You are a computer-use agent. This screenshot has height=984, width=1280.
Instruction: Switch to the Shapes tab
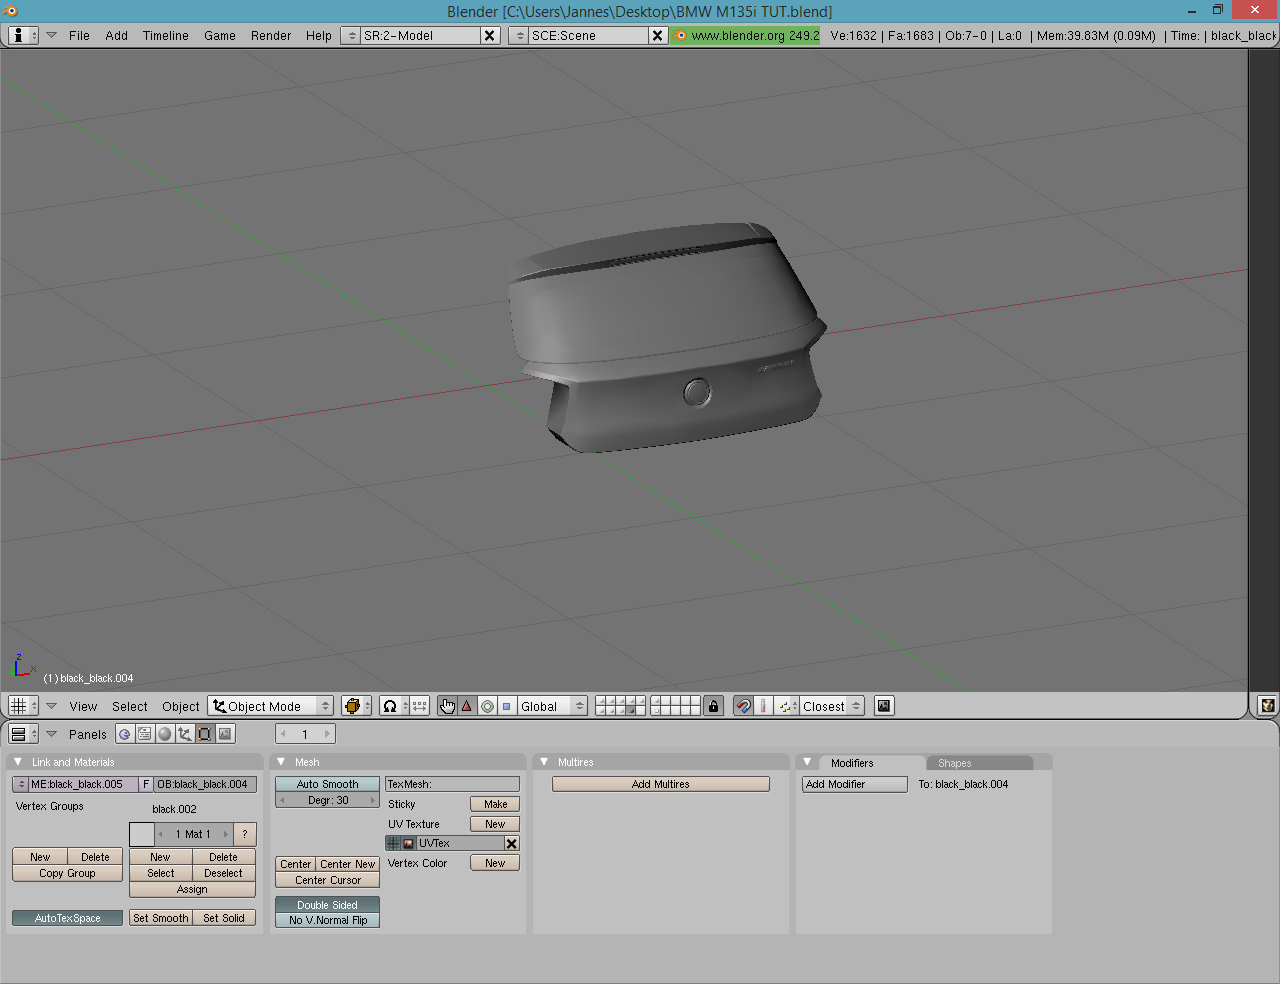954,763
